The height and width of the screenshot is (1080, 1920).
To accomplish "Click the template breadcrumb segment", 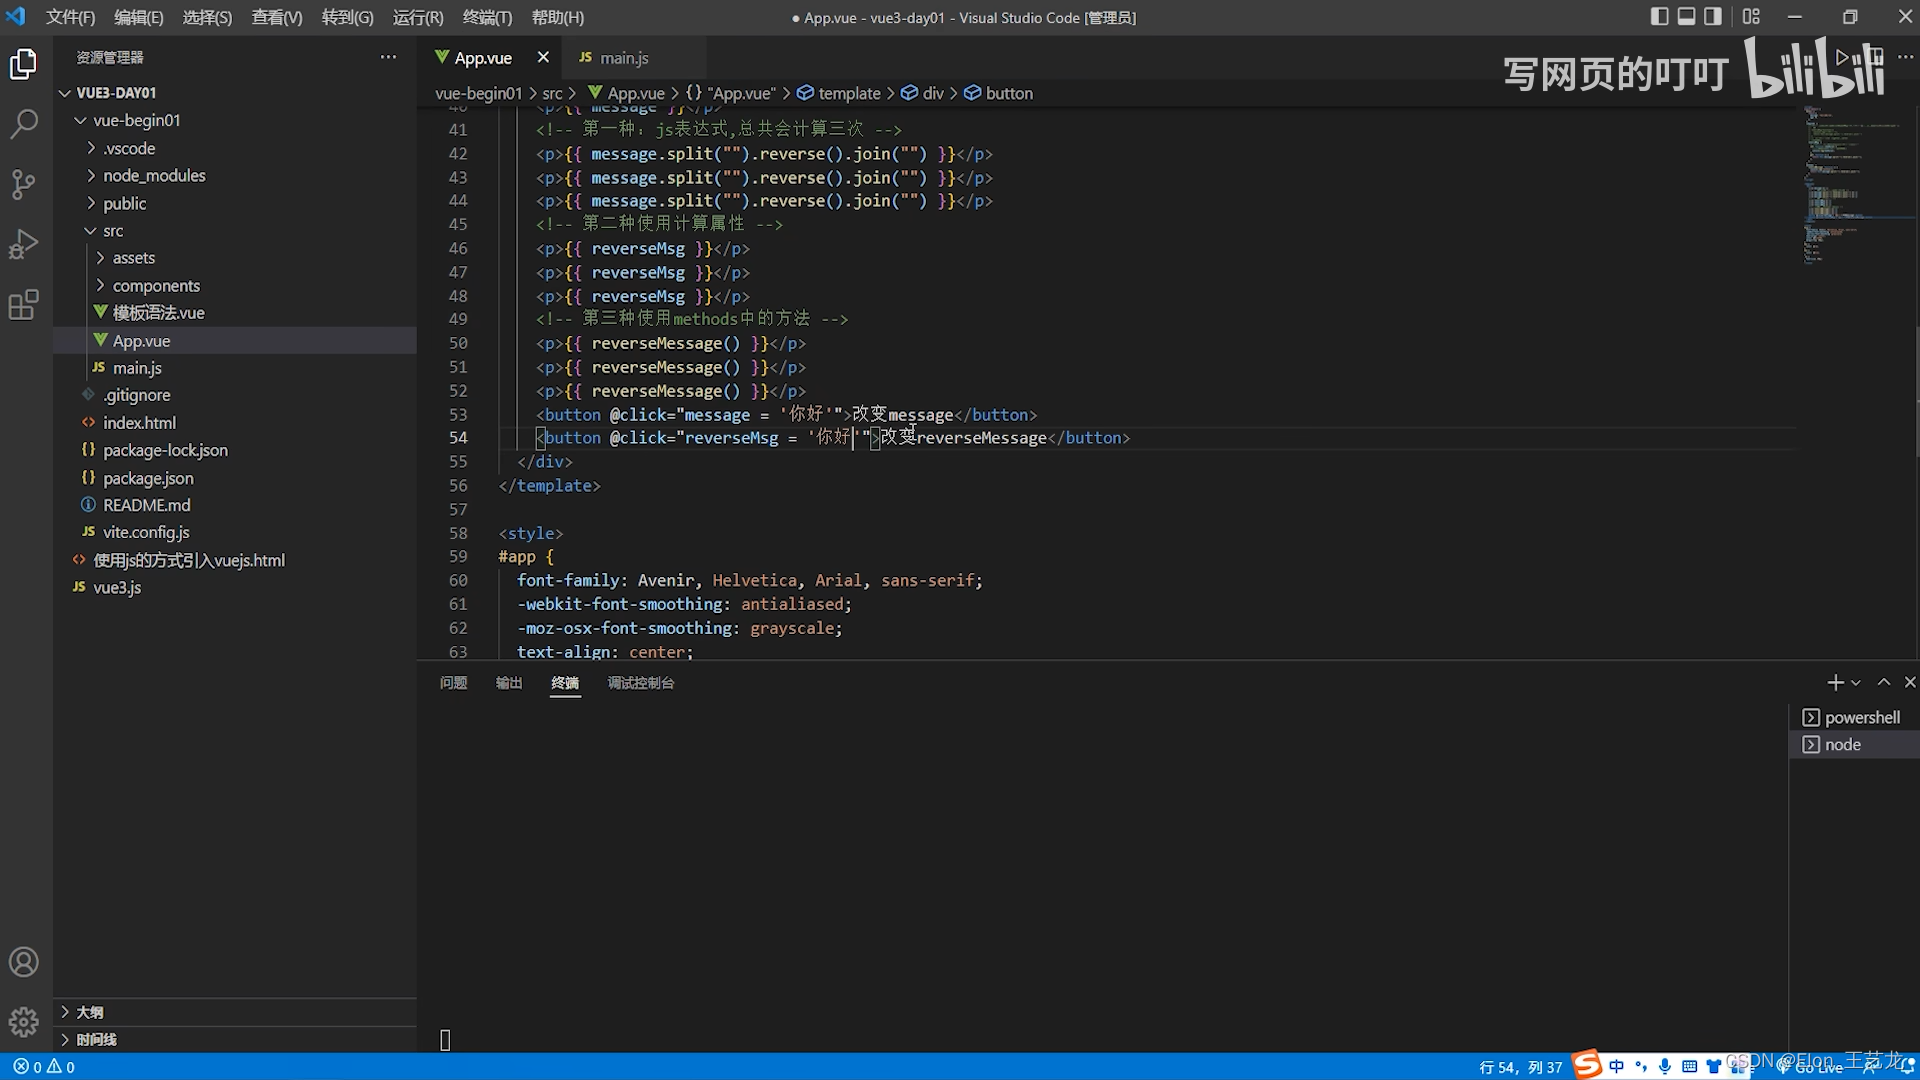I will pos(839,93).
